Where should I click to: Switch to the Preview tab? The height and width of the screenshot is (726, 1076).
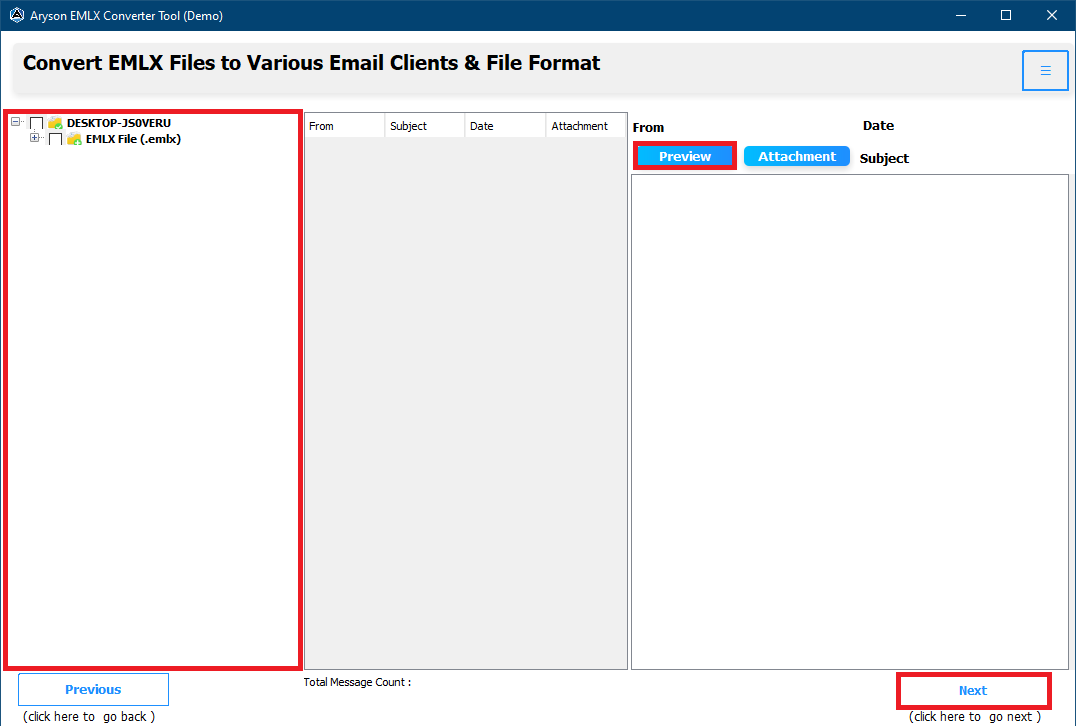[x=685, y=156]
